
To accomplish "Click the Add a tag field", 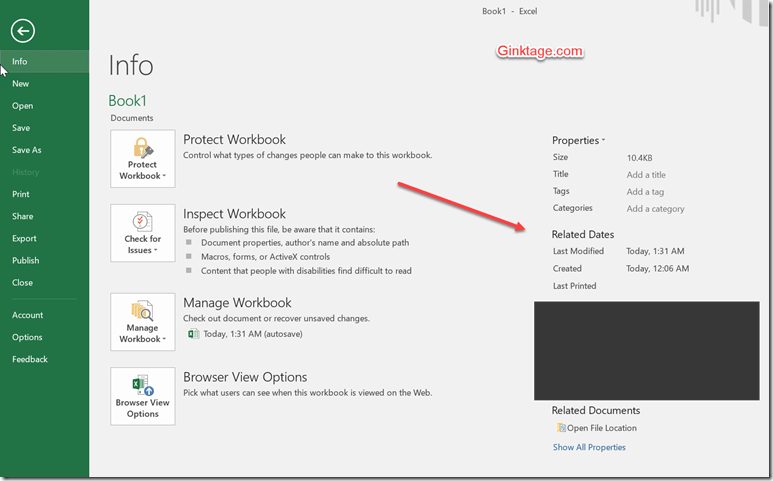I will click(x=645, y=192).
